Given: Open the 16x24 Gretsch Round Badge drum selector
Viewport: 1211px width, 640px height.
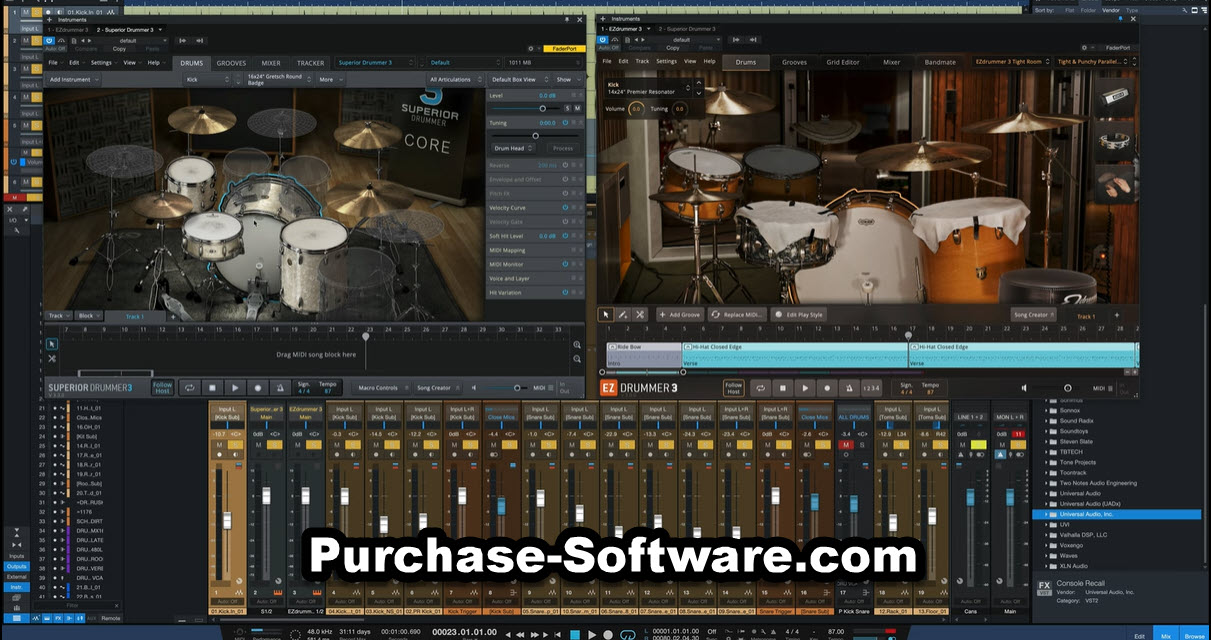Looking at the screenshot, I should (x=274, y=79).
